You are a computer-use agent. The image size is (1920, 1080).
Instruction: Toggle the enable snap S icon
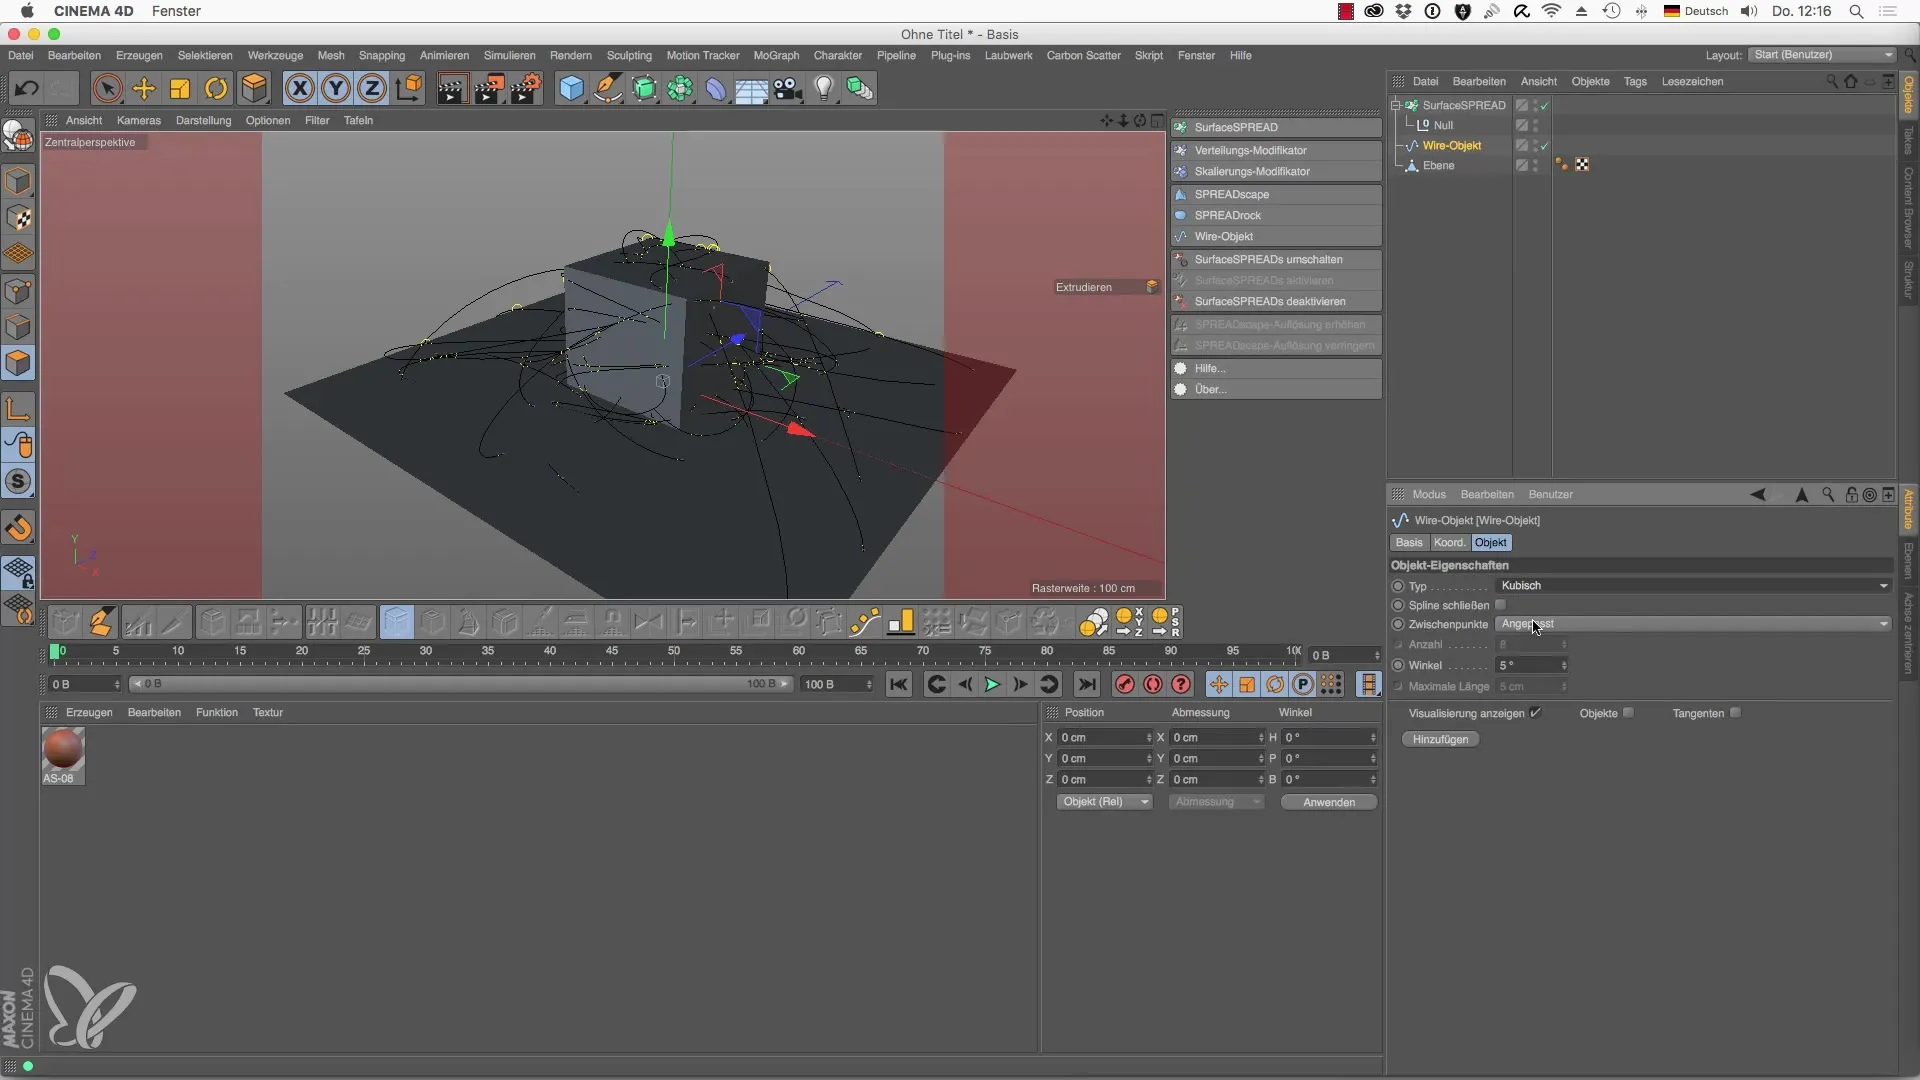18,481
